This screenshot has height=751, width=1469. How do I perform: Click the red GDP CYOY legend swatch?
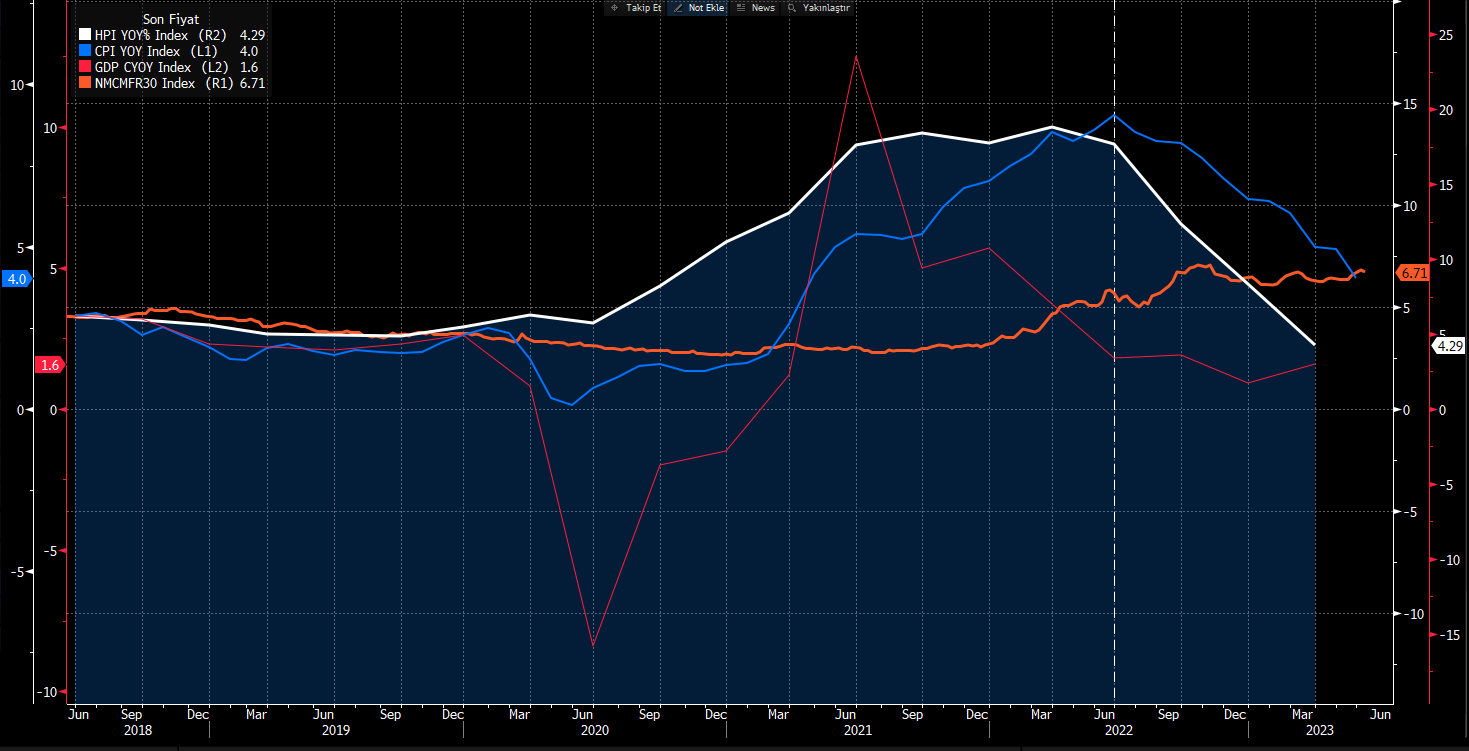pyautogui.click(x=85, y=67)
